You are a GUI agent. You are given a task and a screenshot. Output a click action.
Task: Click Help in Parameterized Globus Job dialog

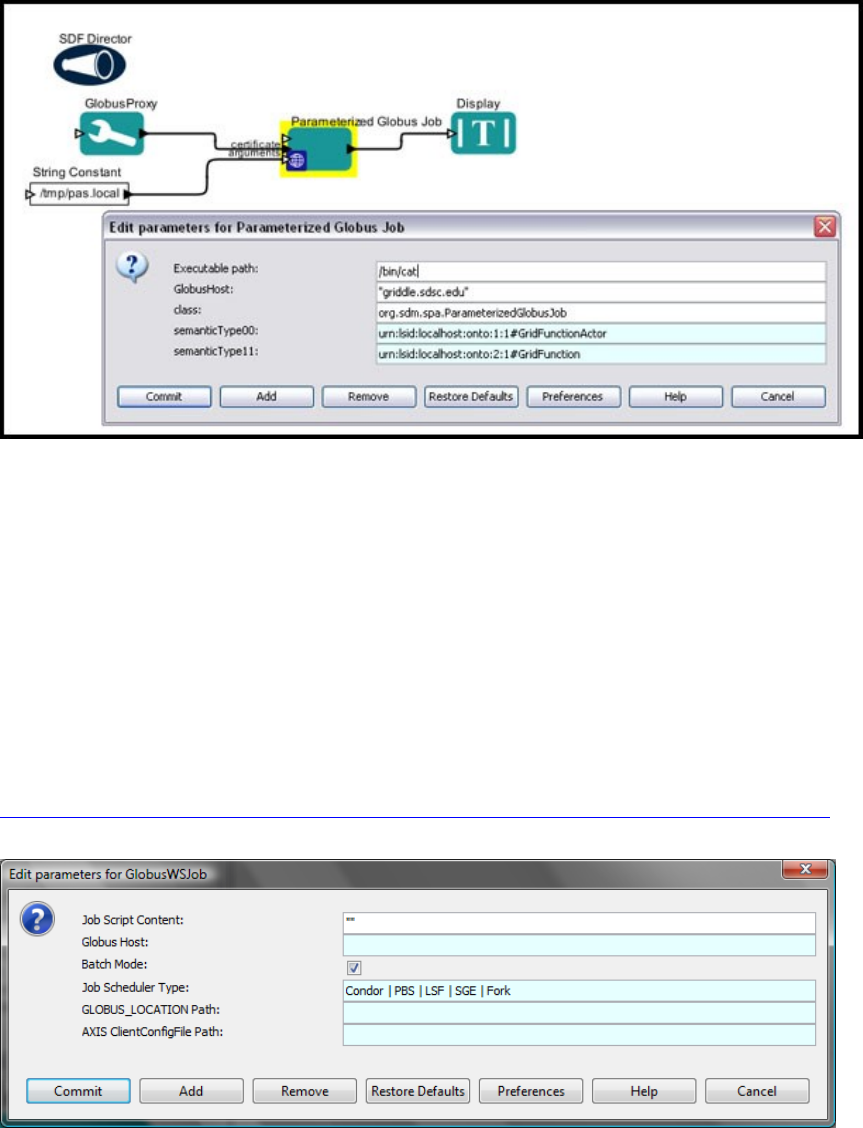[676, 397]
